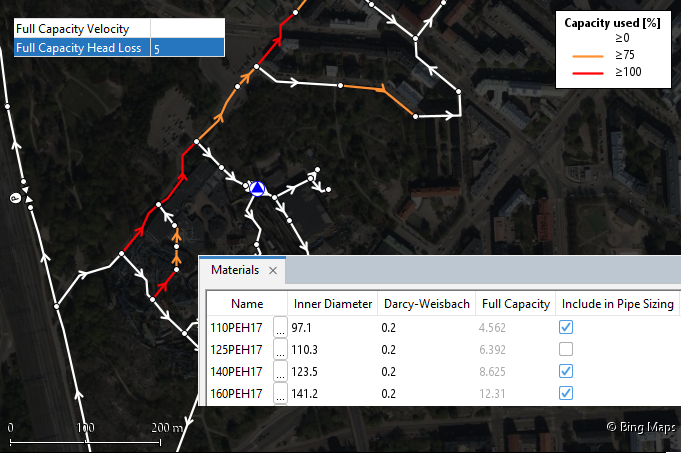This screenshot has width=681, height=453.
Task: Click the Full Capacity column header
Action: pos(515,304)
